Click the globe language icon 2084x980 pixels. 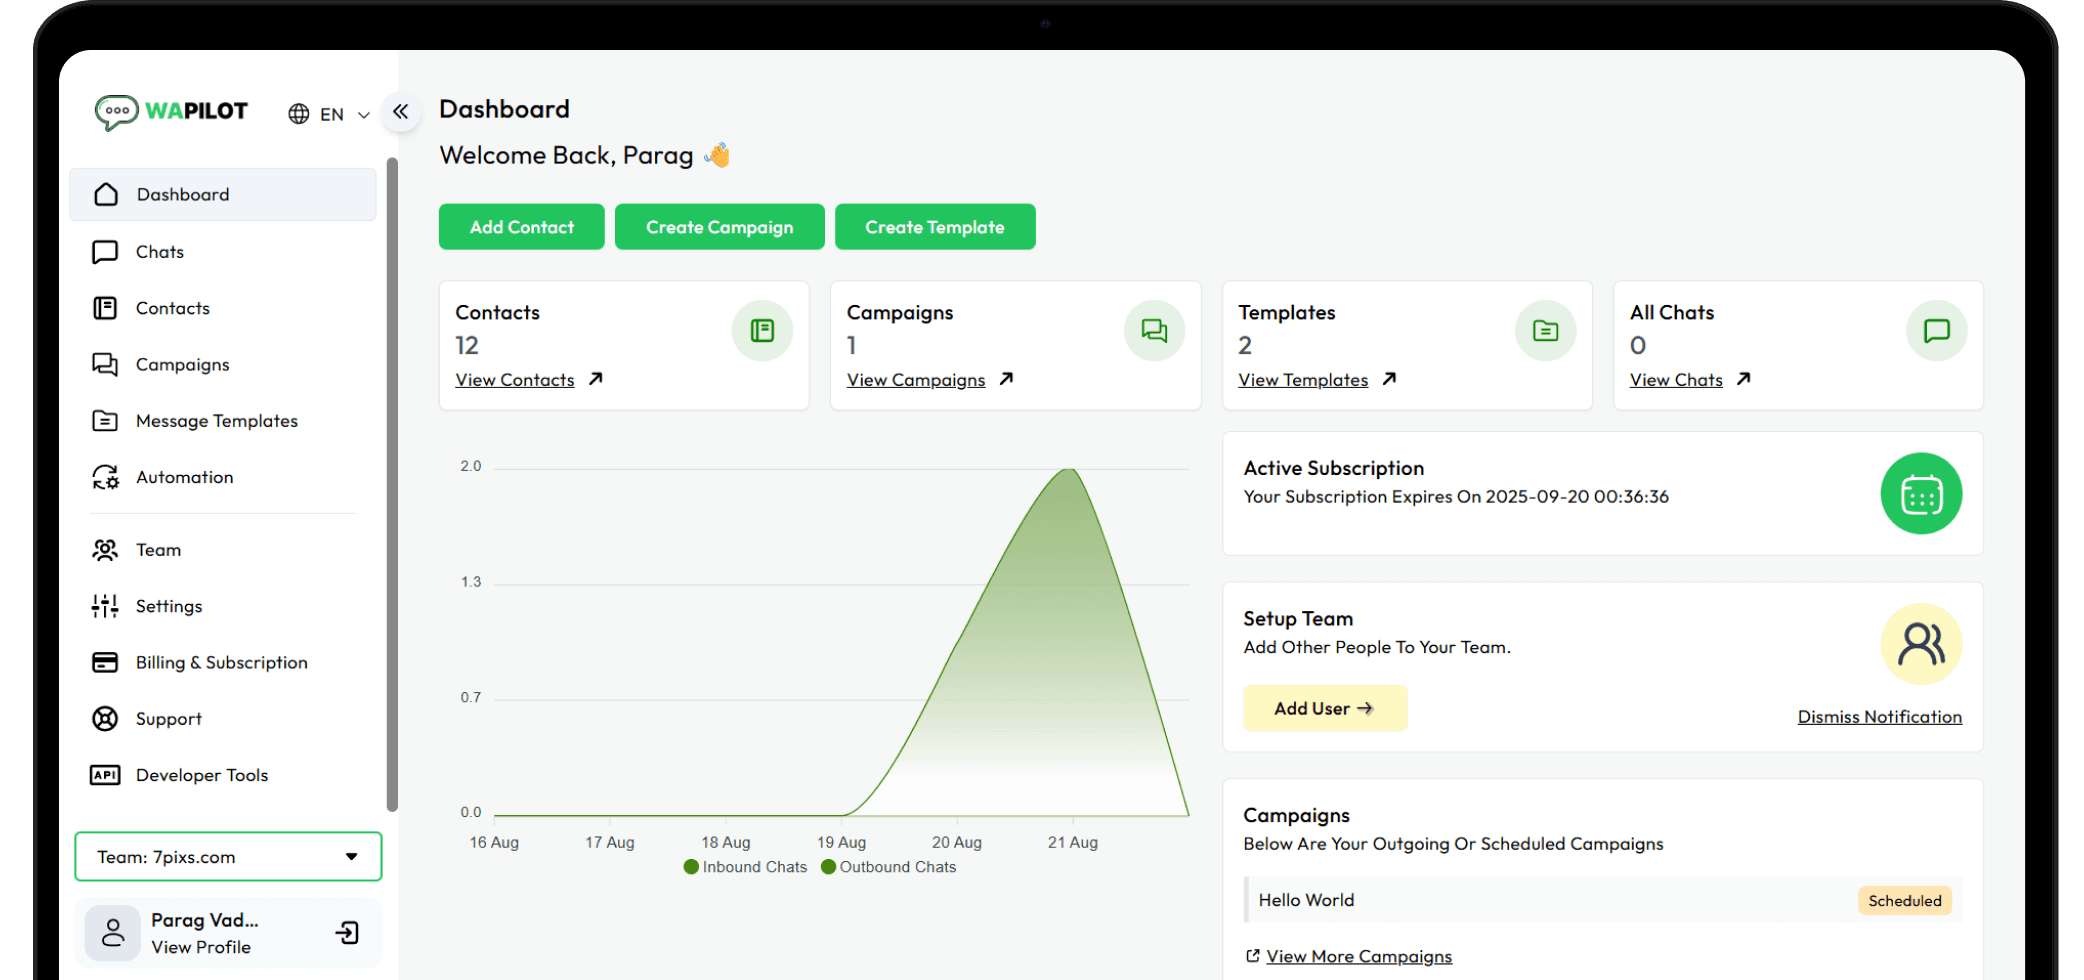click(x=298, y=114)
